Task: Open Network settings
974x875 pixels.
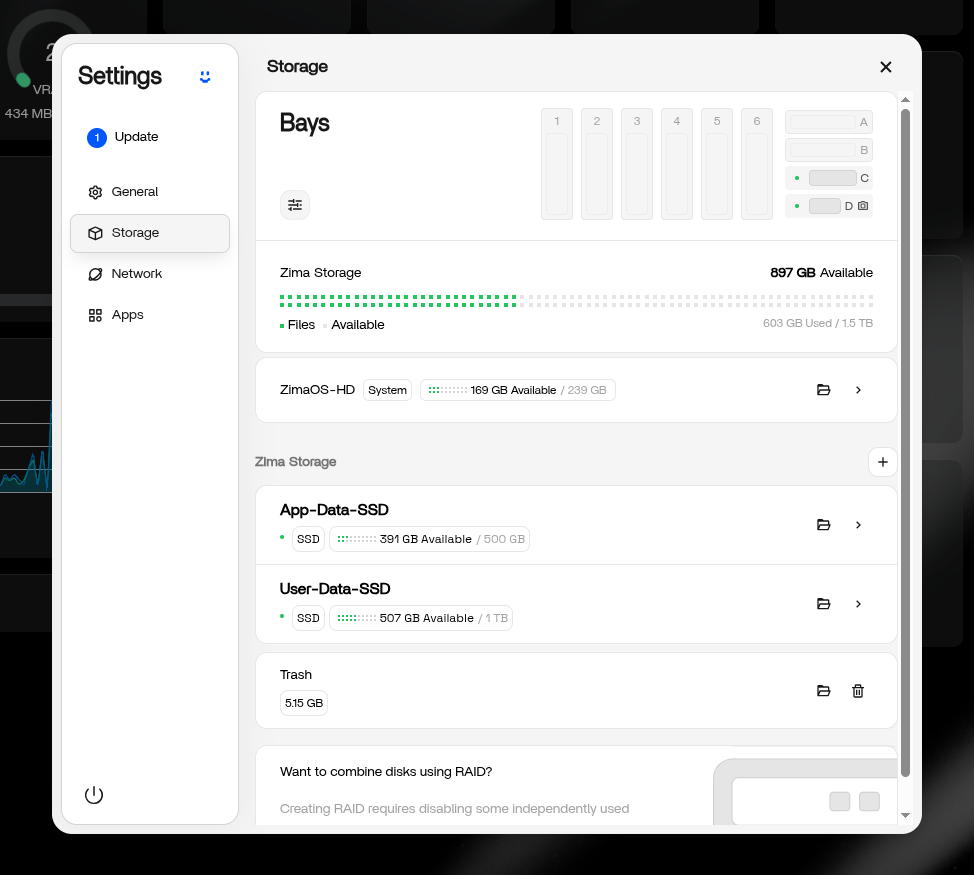Action: [150, 274]
